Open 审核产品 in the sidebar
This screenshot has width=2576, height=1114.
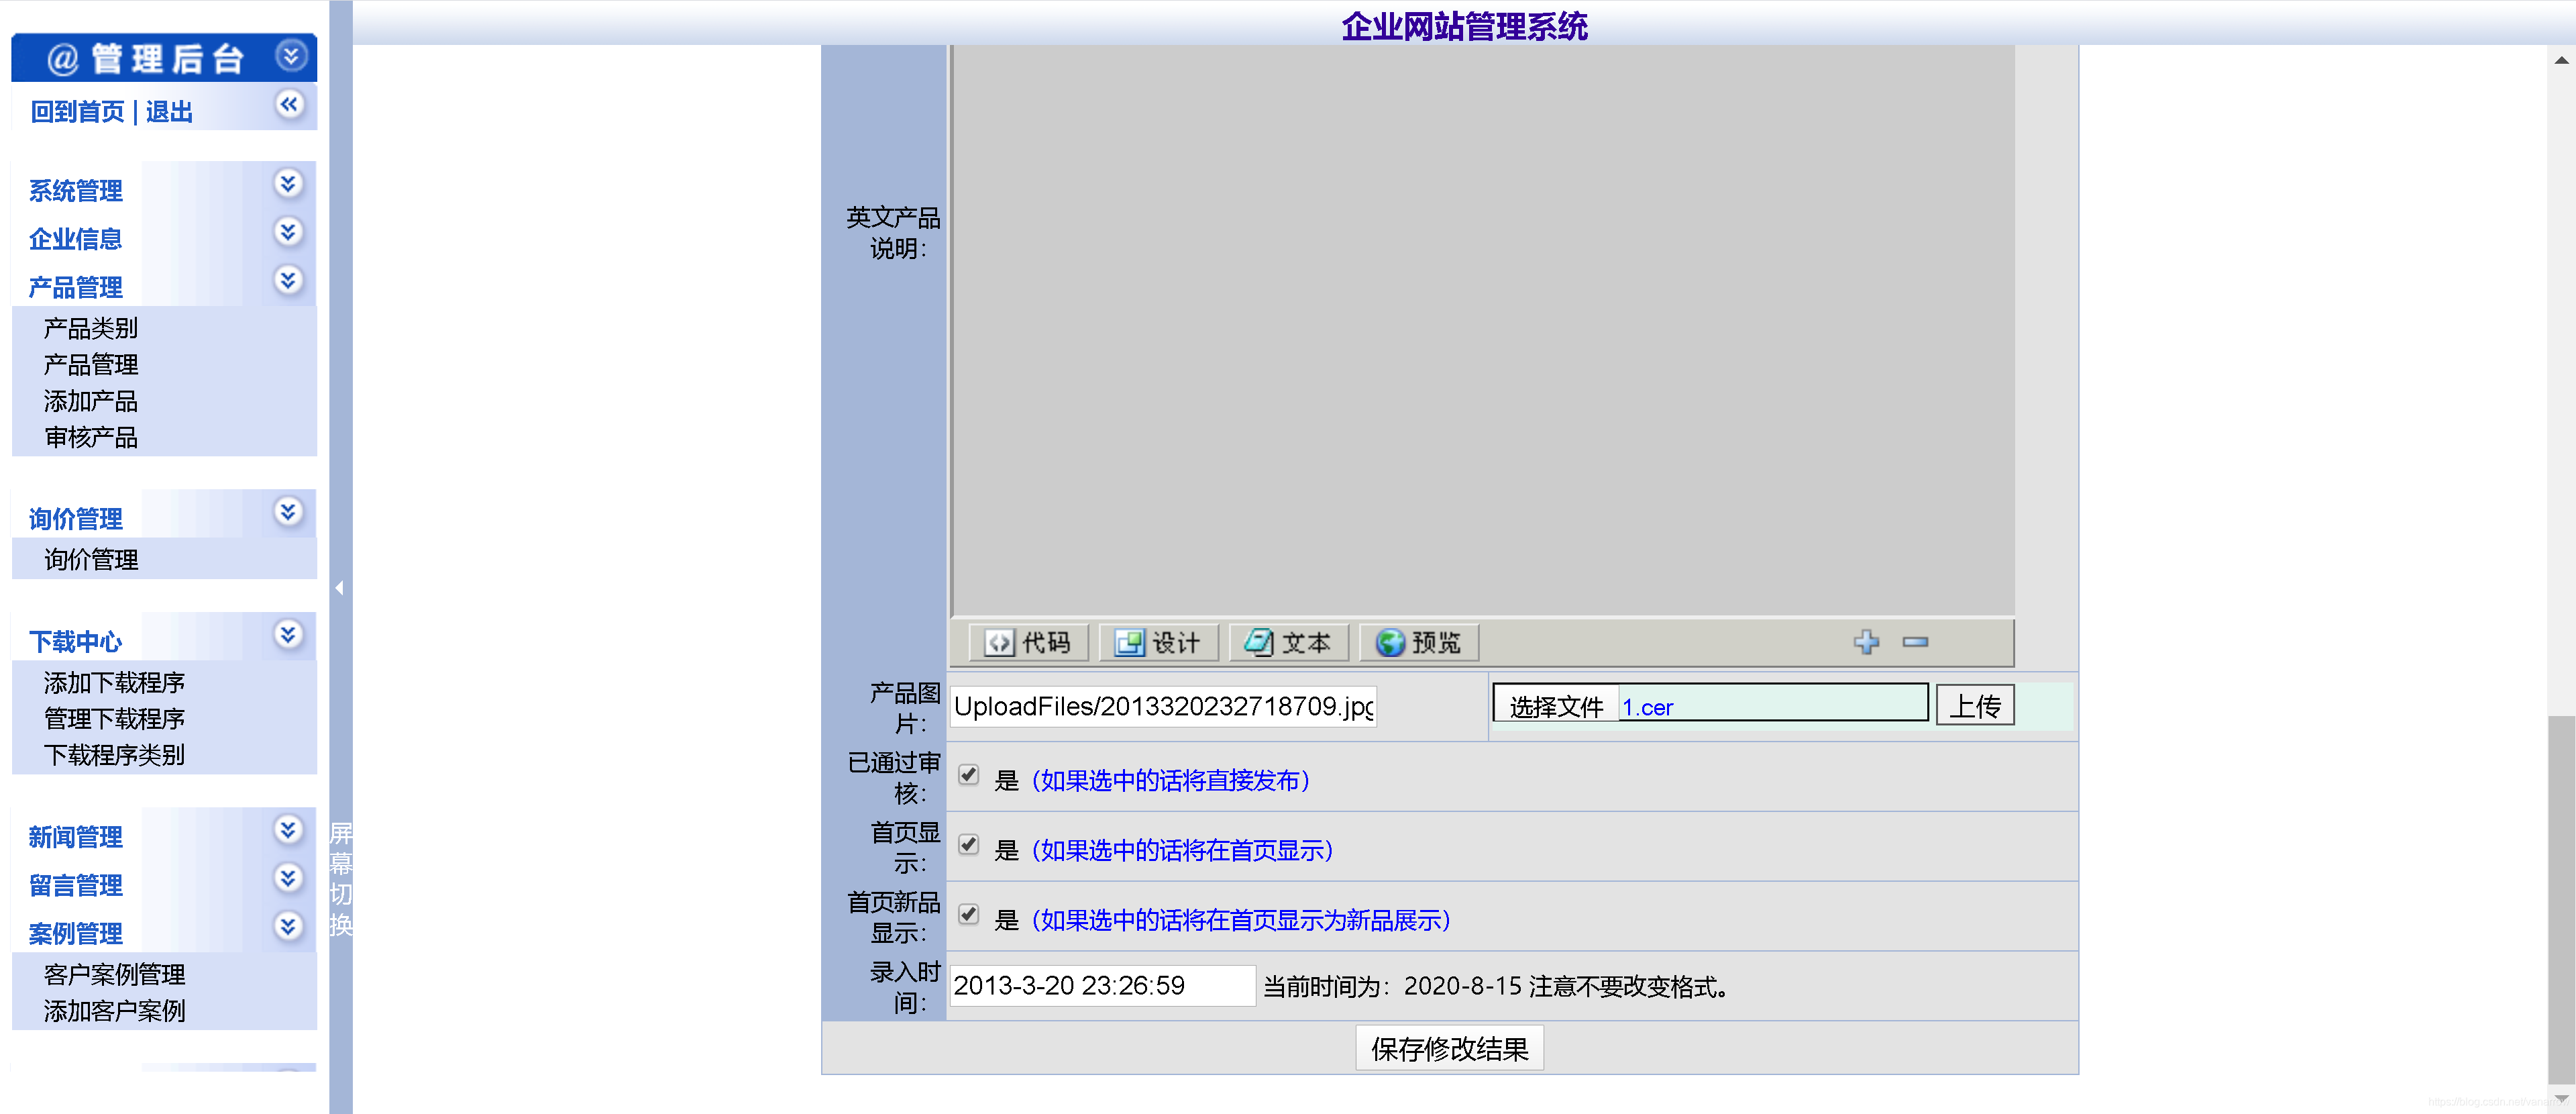click(x=91, y=437)
